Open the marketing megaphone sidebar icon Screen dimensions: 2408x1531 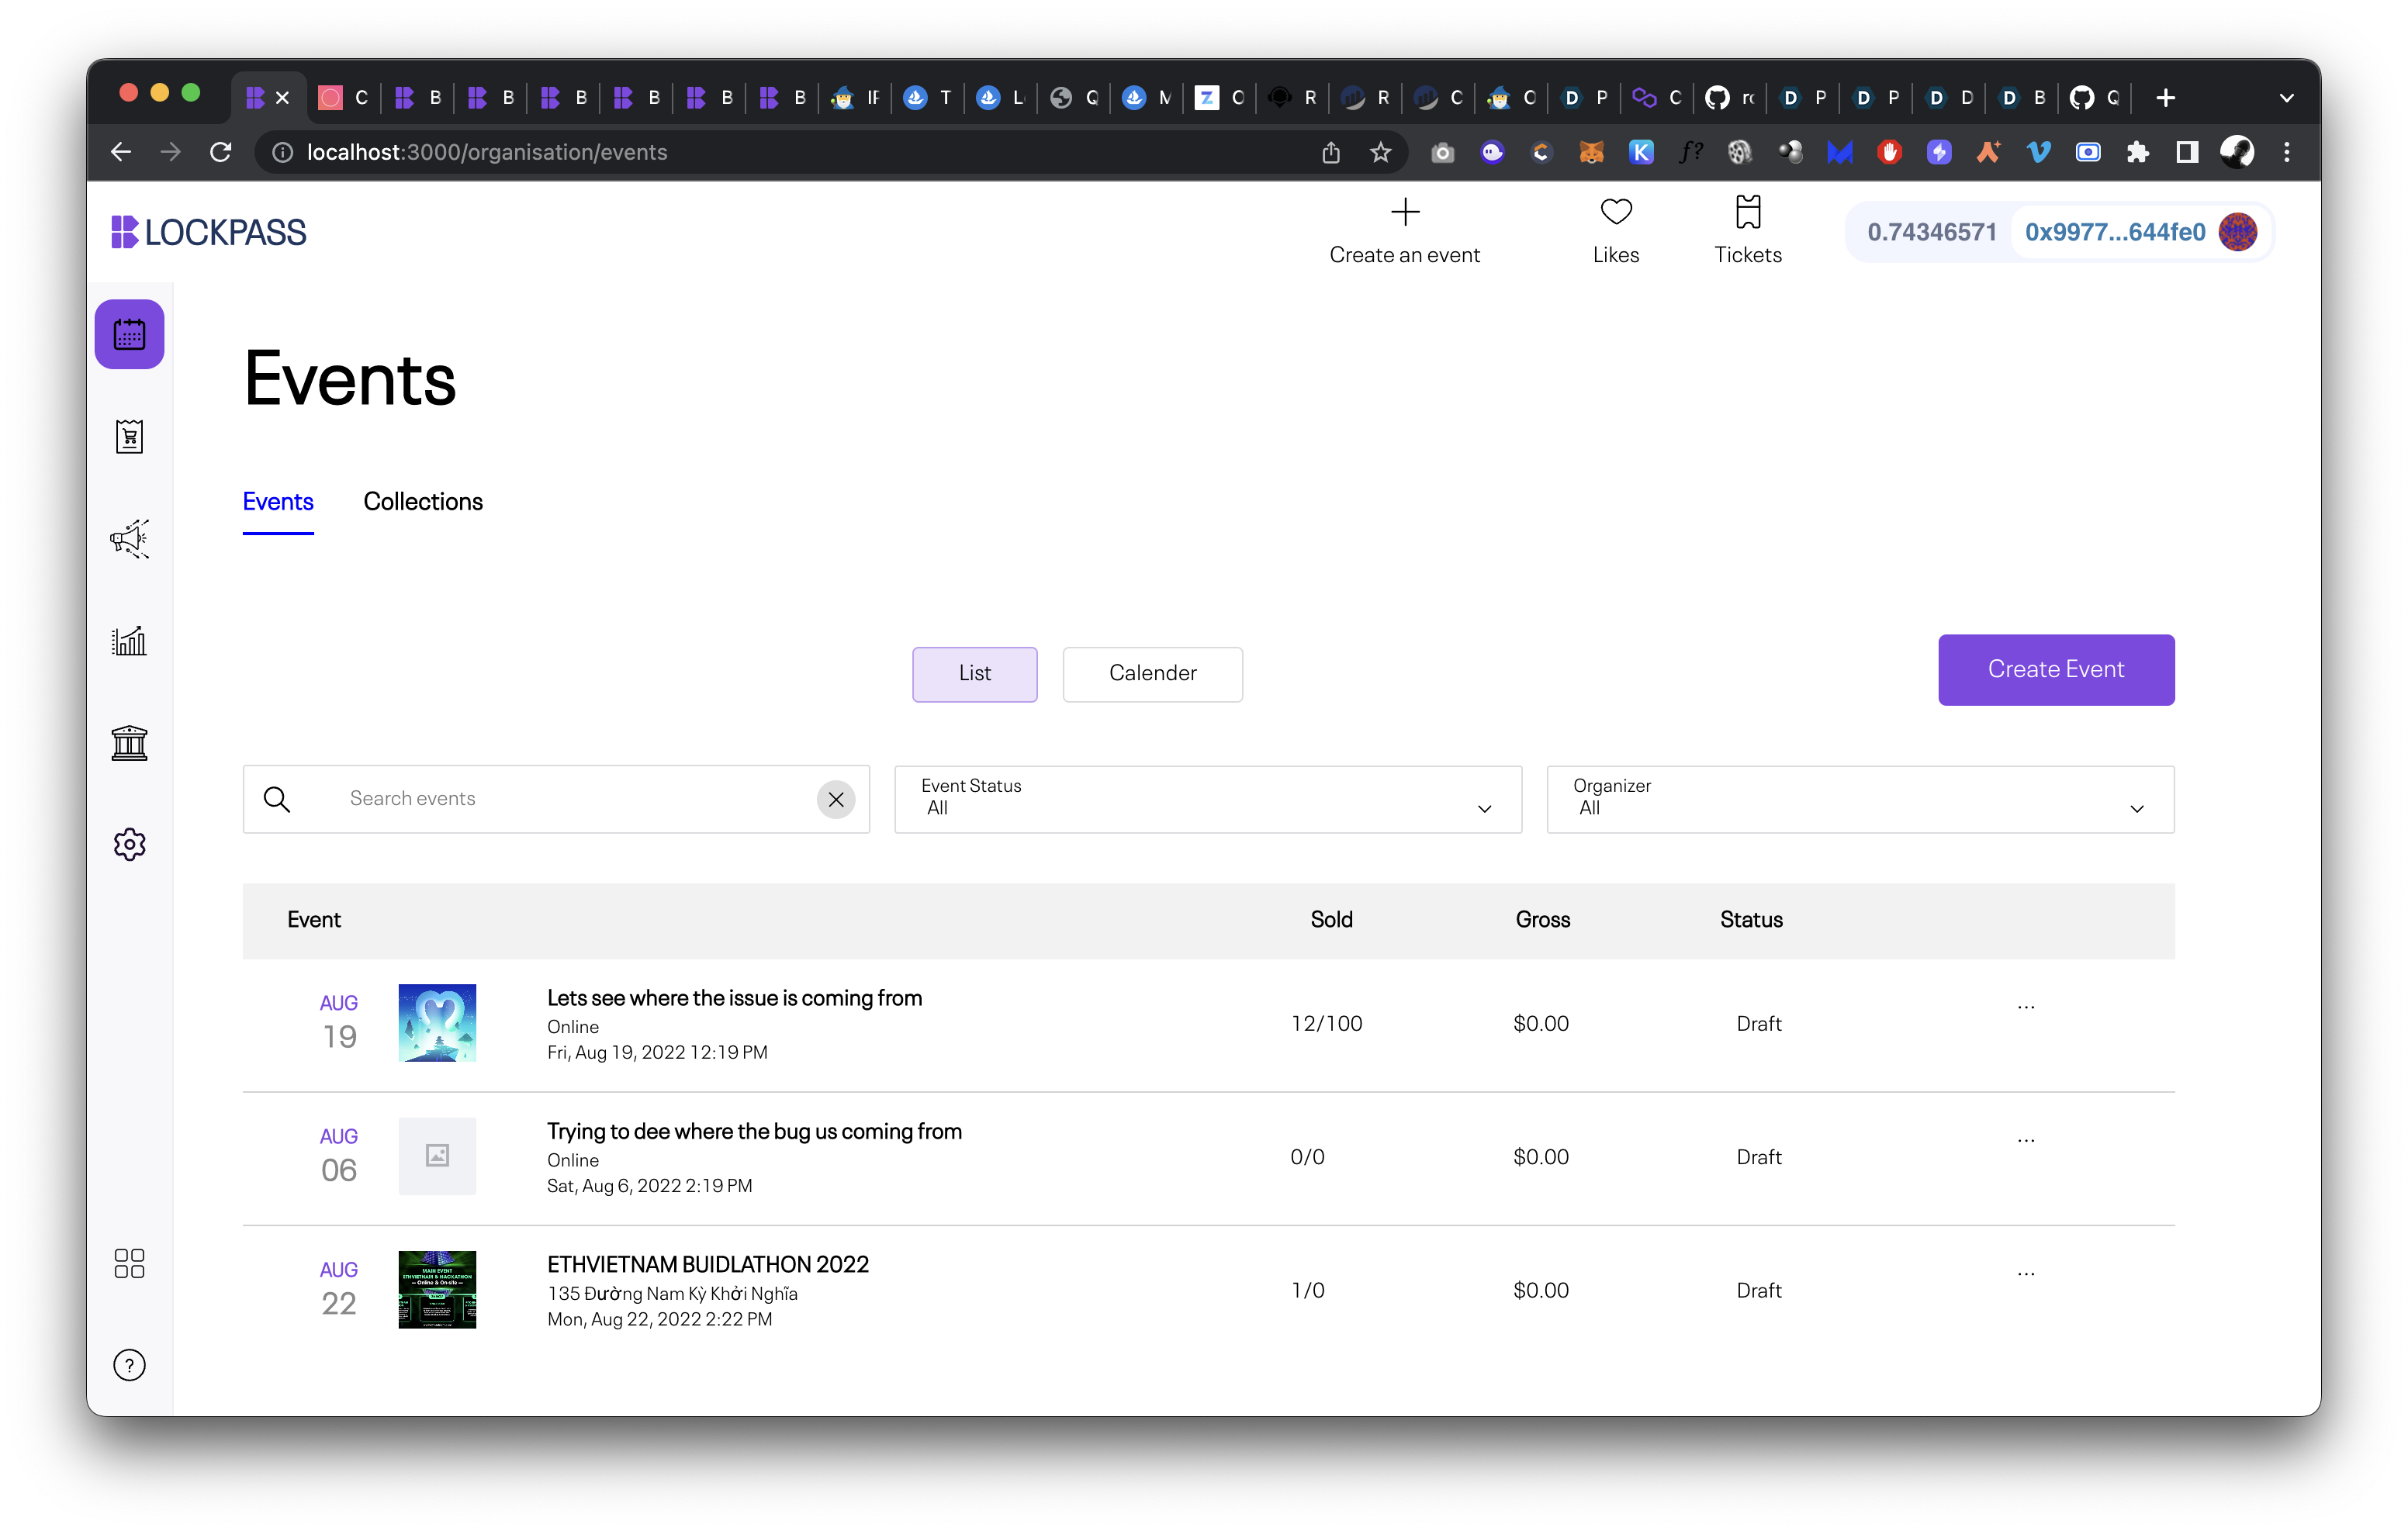129,539
